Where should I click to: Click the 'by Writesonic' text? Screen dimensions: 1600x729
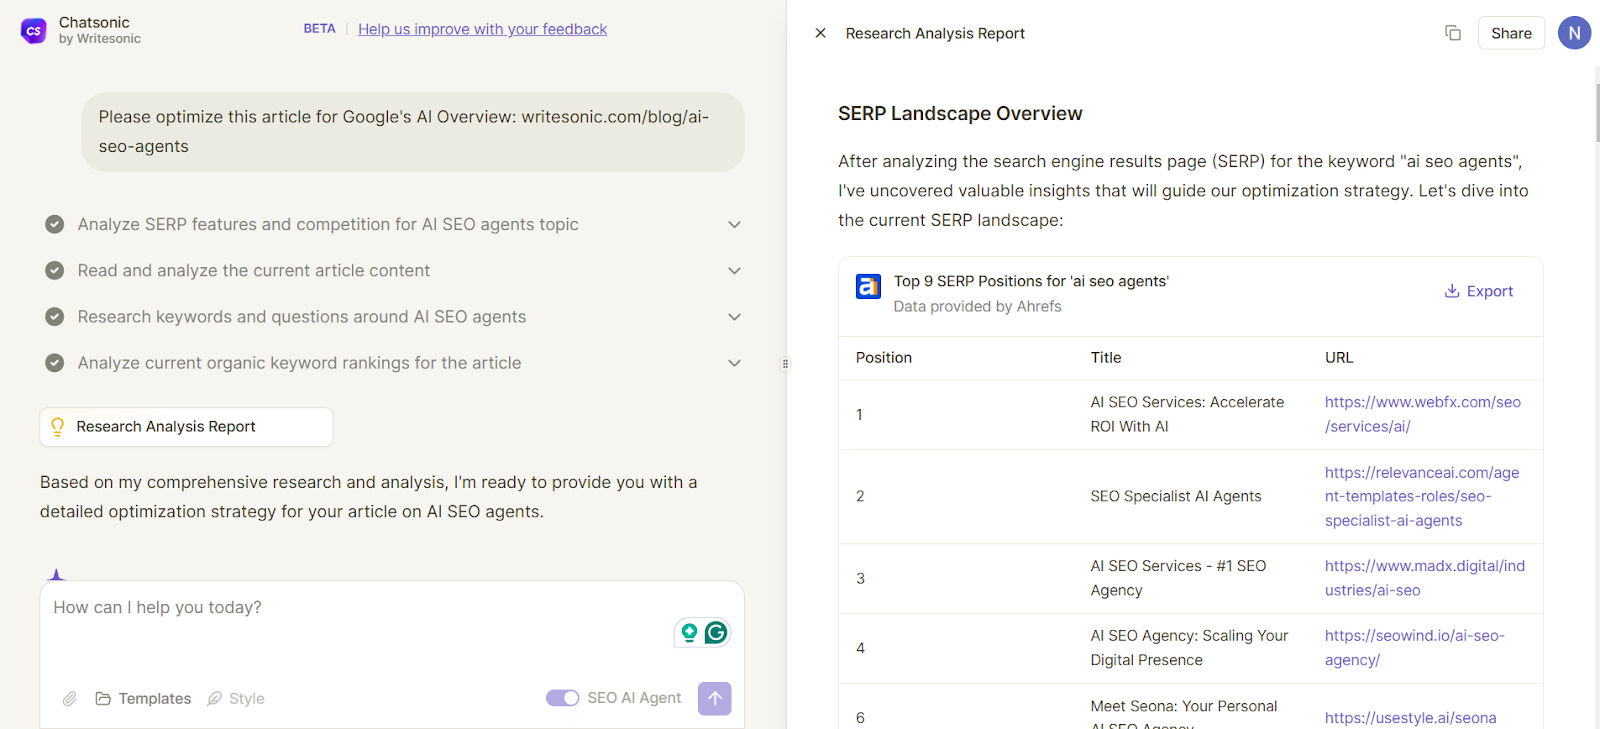click(x=99, y=39)
